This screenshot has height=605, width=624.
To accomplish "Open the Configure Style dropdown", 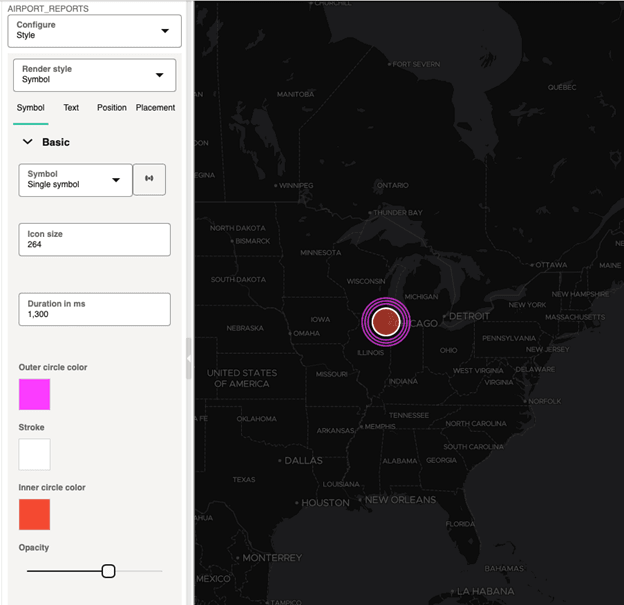I will pos(94,31).
